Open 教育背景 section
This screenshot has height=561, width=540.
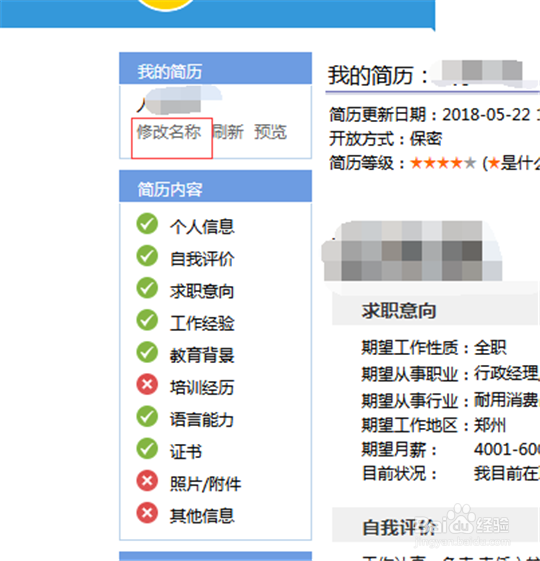(x=202, y=355)
